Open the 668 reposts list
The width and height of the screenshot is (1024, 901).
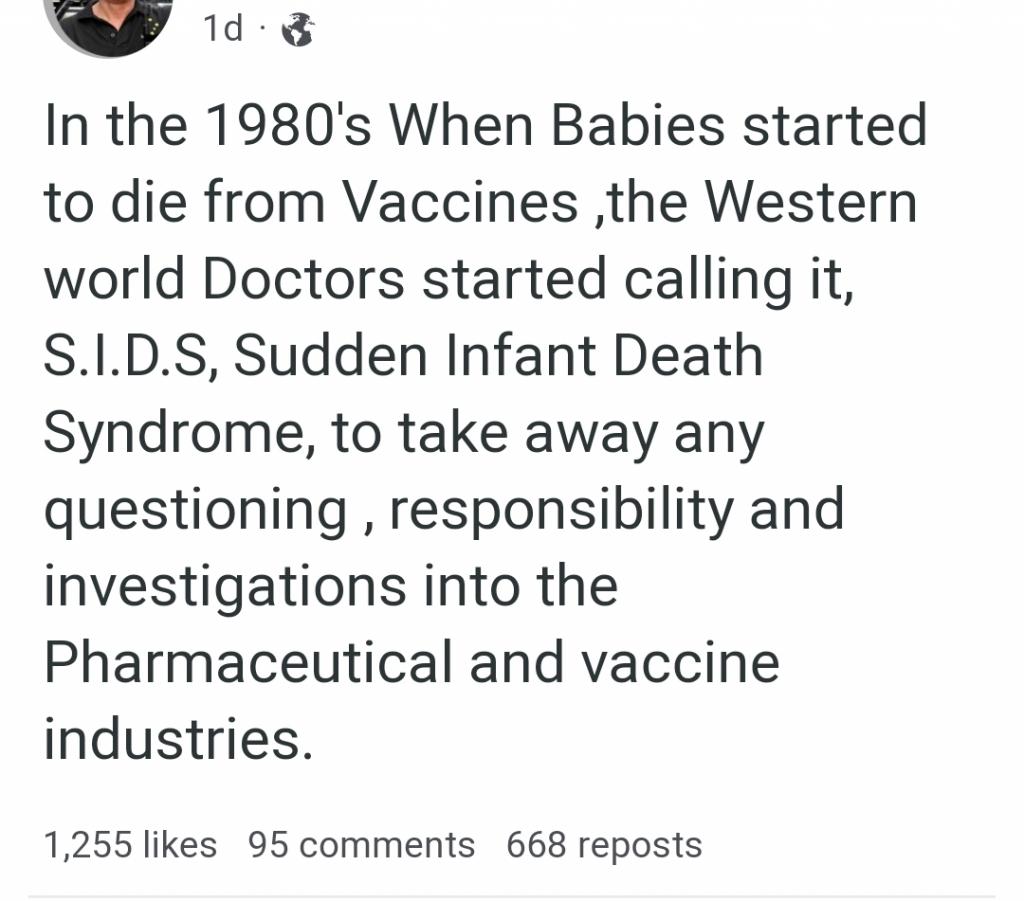(x=604, y=845)
